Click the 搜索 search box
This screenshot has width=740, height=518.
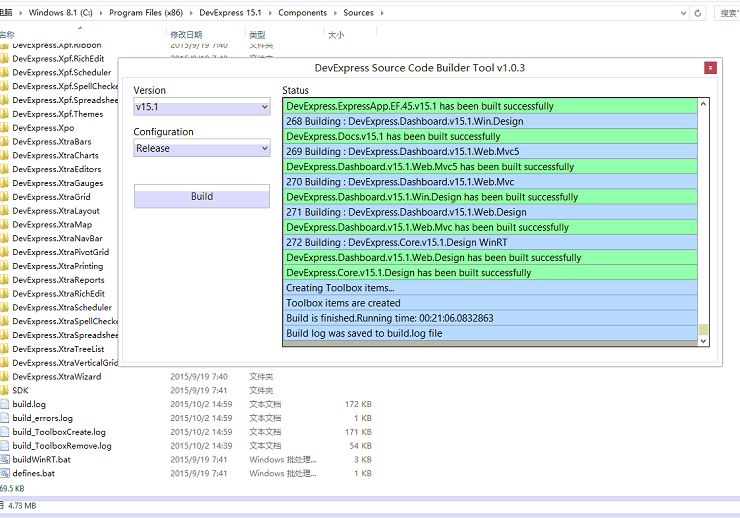click(726, 13)
